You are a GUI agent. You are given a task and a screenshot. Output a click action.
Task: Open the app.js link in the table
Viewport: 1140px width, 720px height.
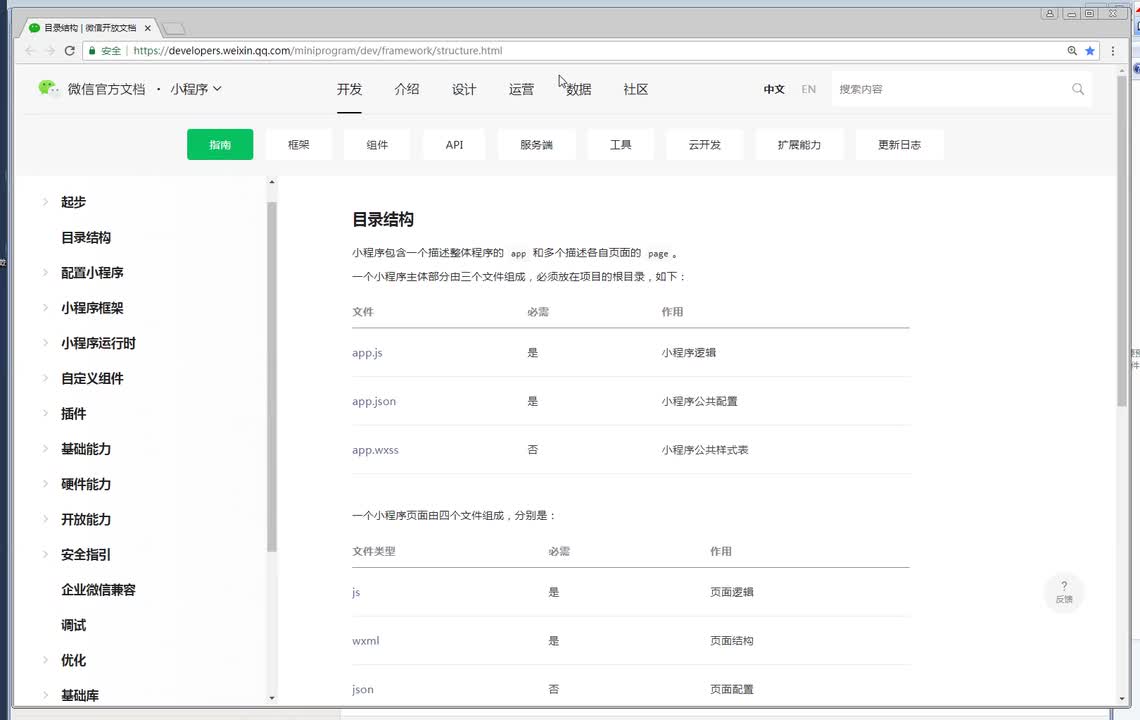point(367,353)
